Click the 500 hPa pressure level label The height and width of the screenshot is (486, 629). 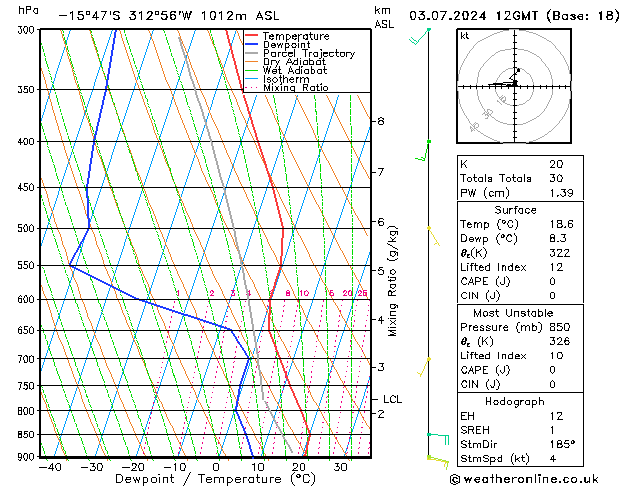28,228
